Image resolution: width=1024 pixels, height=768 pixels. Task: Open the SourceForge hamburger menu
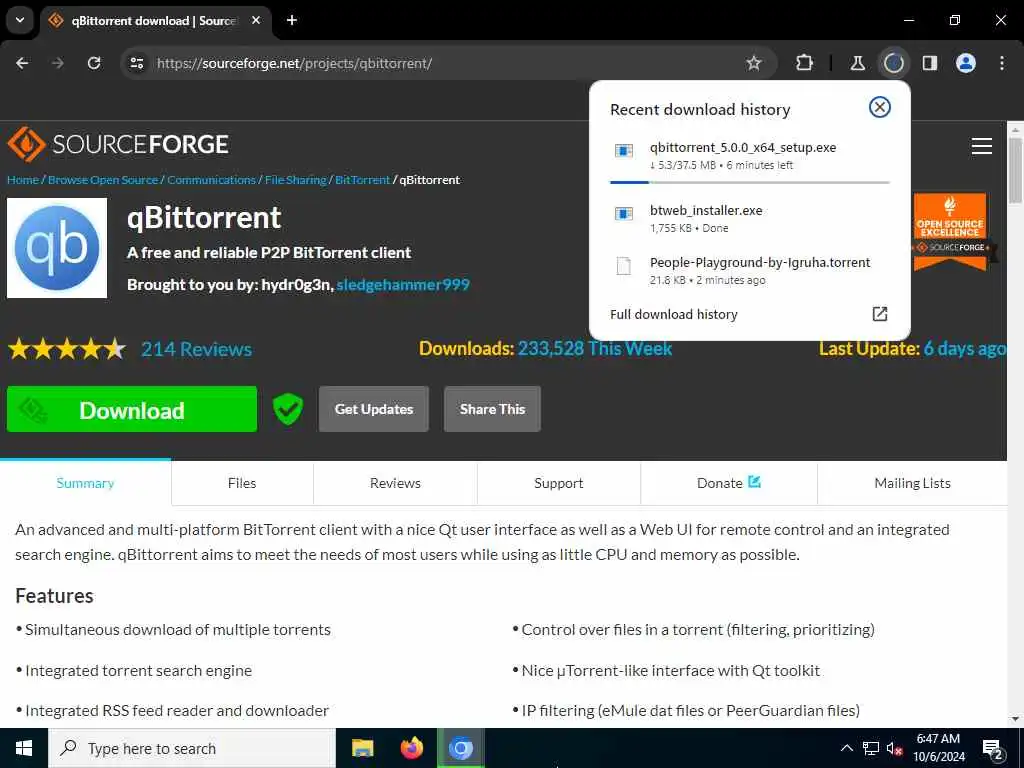[982, 146]
